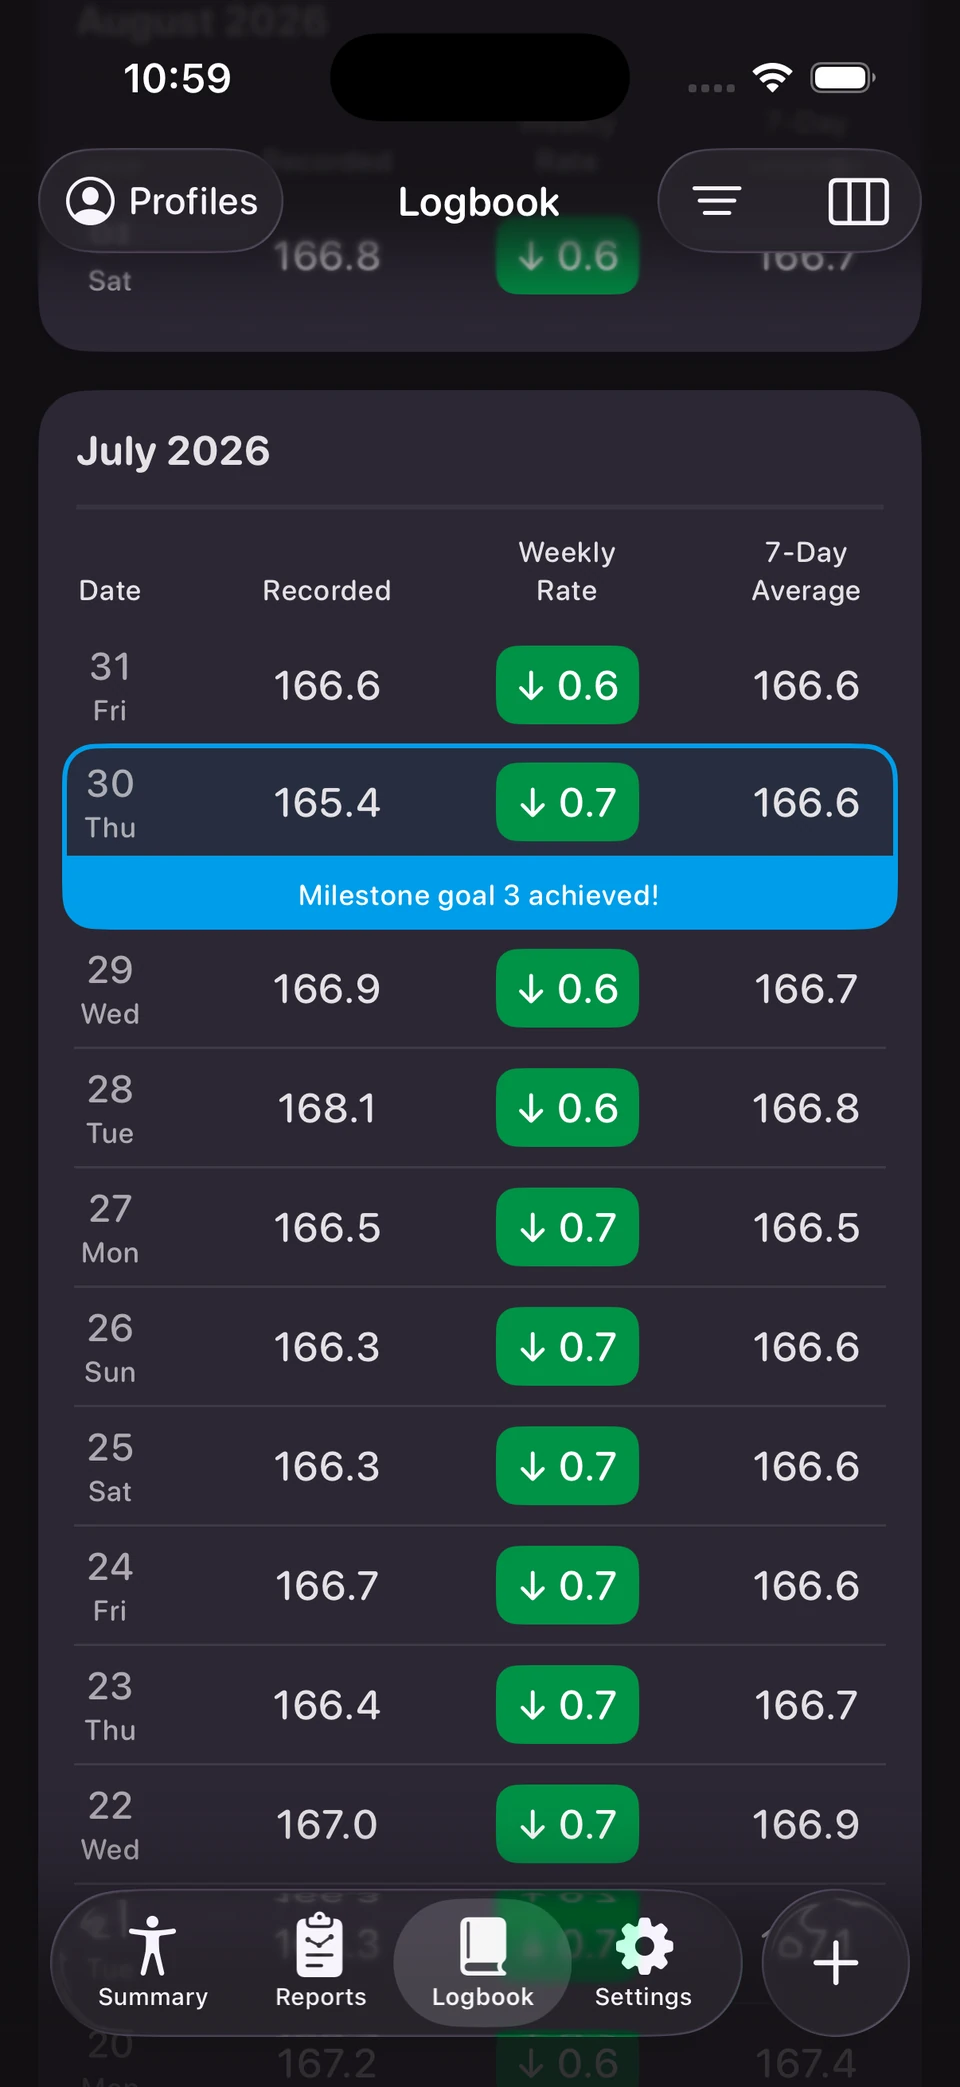This screenshot has height=2087, width=960.
Task: Tap the plus add entry button
Action: [835, 1963]
